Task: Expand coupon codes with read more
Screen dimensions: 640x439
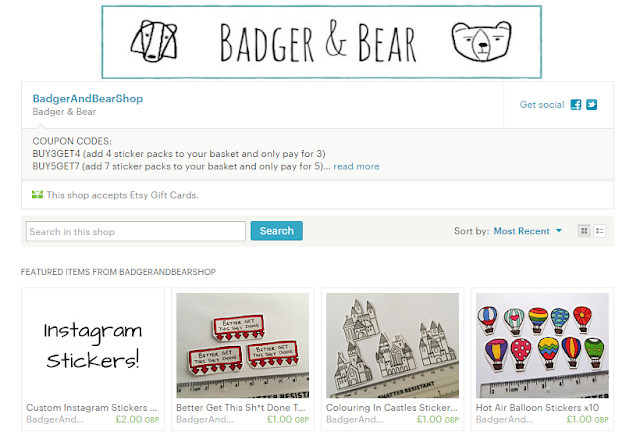Action: click(x=356, y=166)
